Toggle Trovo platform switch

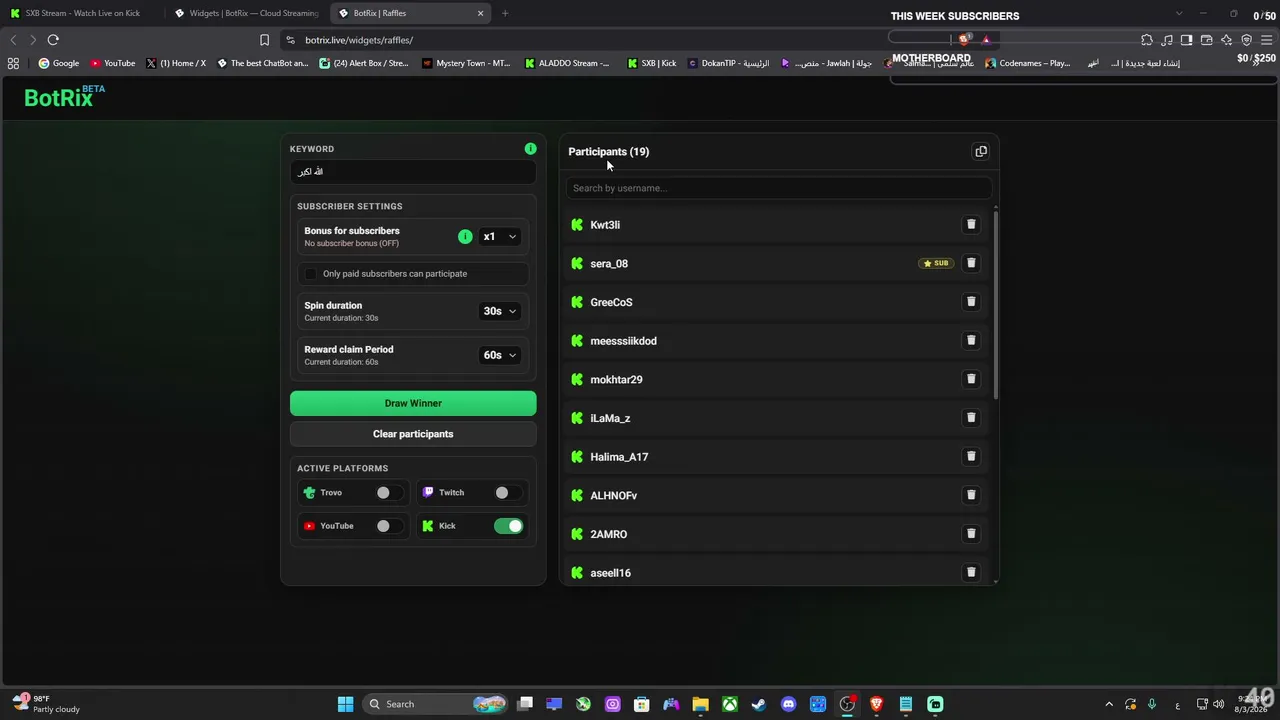pyautogui.click(x=388, y=492)
